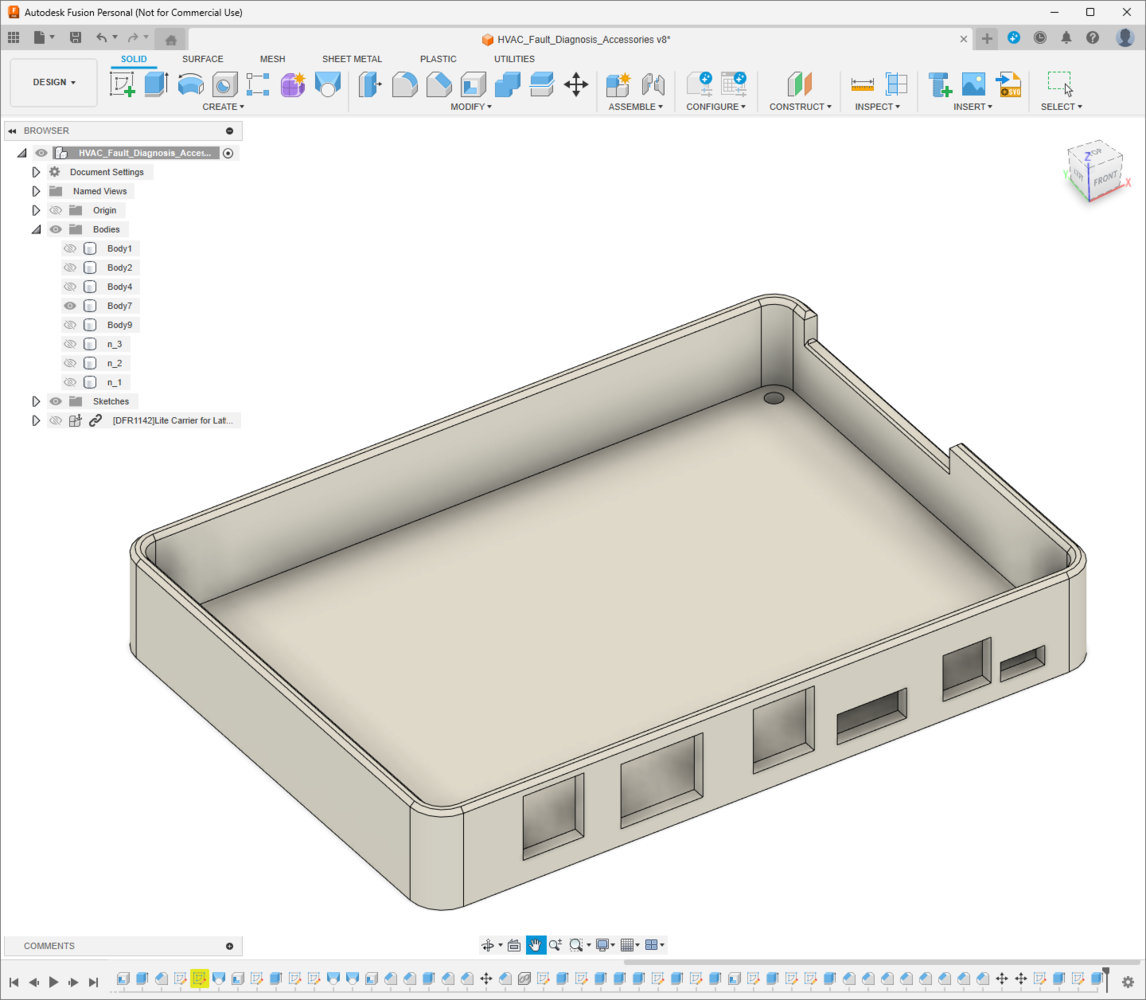Open the INSERT menu
The image size is (1146, 1000).
[x=973, y=107]
